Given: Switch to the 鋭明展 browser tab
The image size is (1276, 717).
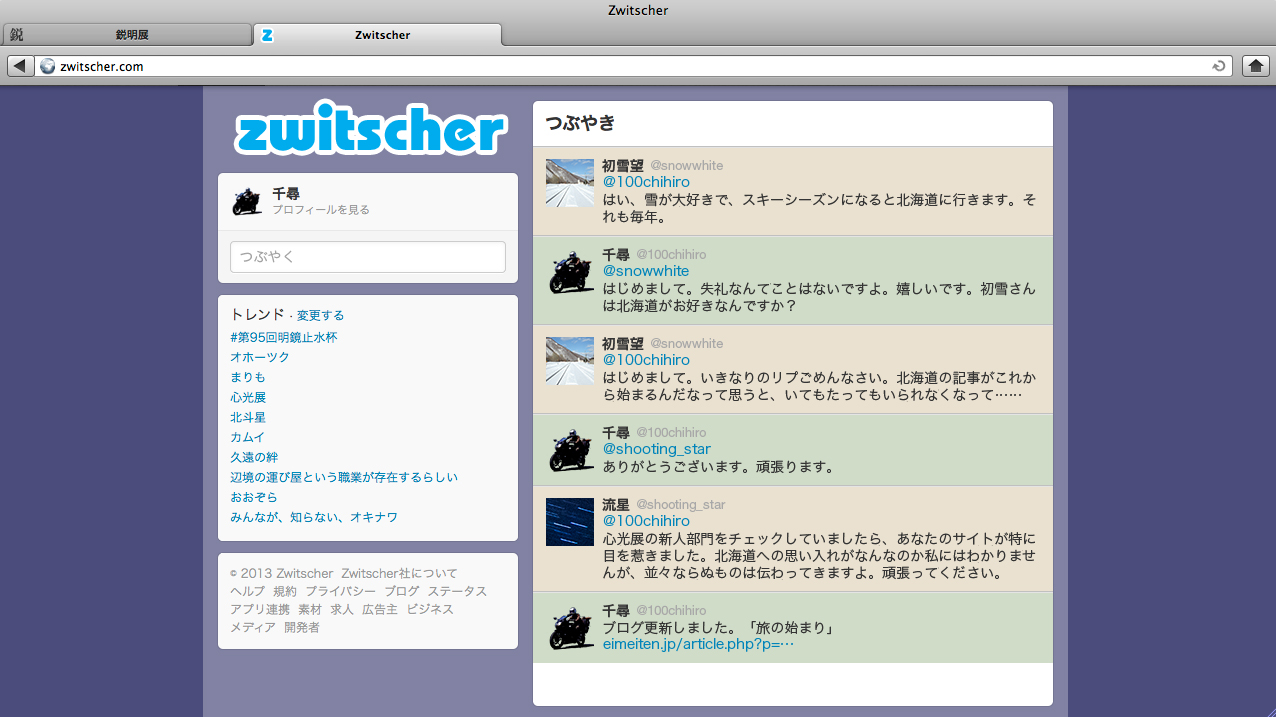Looking at the screenshot, I should (x=126, y=35).
